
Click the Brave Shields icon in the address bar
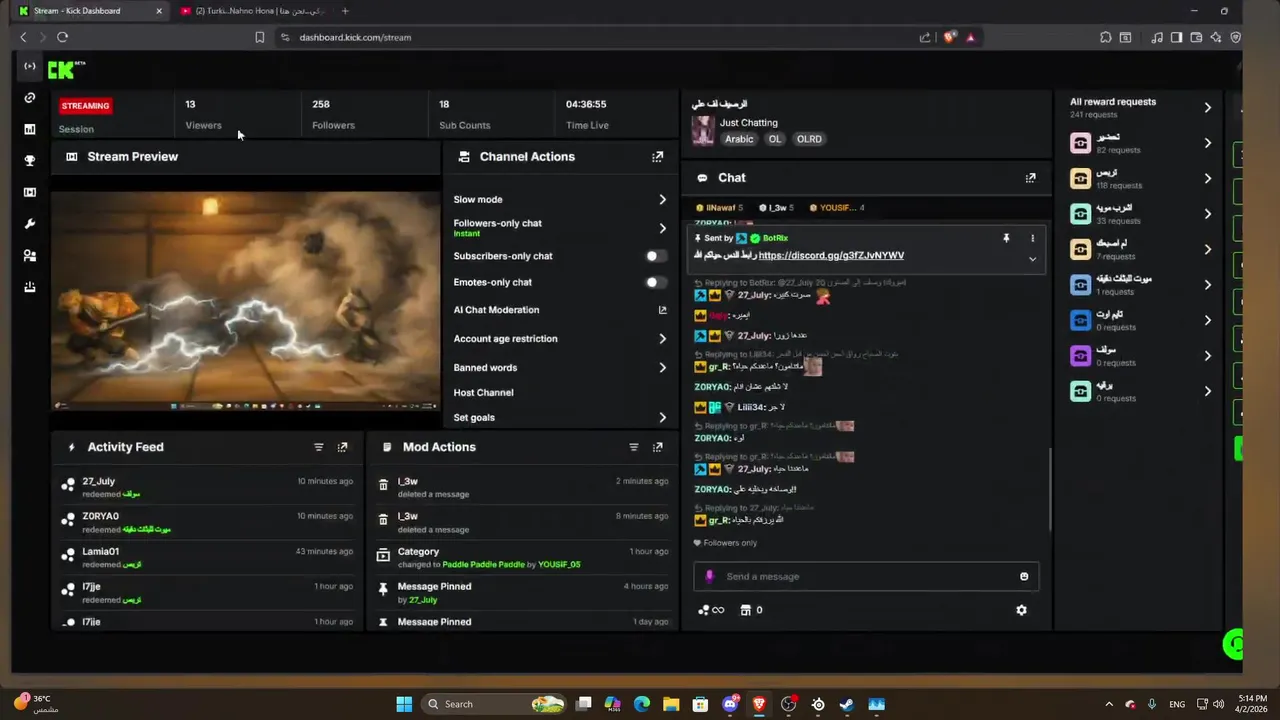click(949, 37)
